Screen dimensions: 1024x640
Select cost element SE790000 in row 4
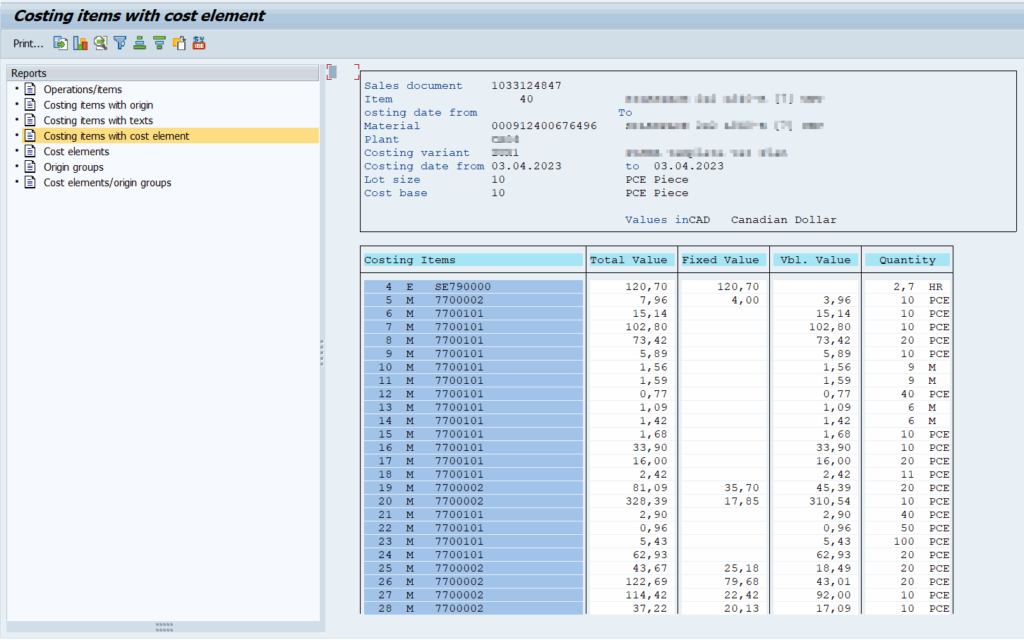(462, 287)
